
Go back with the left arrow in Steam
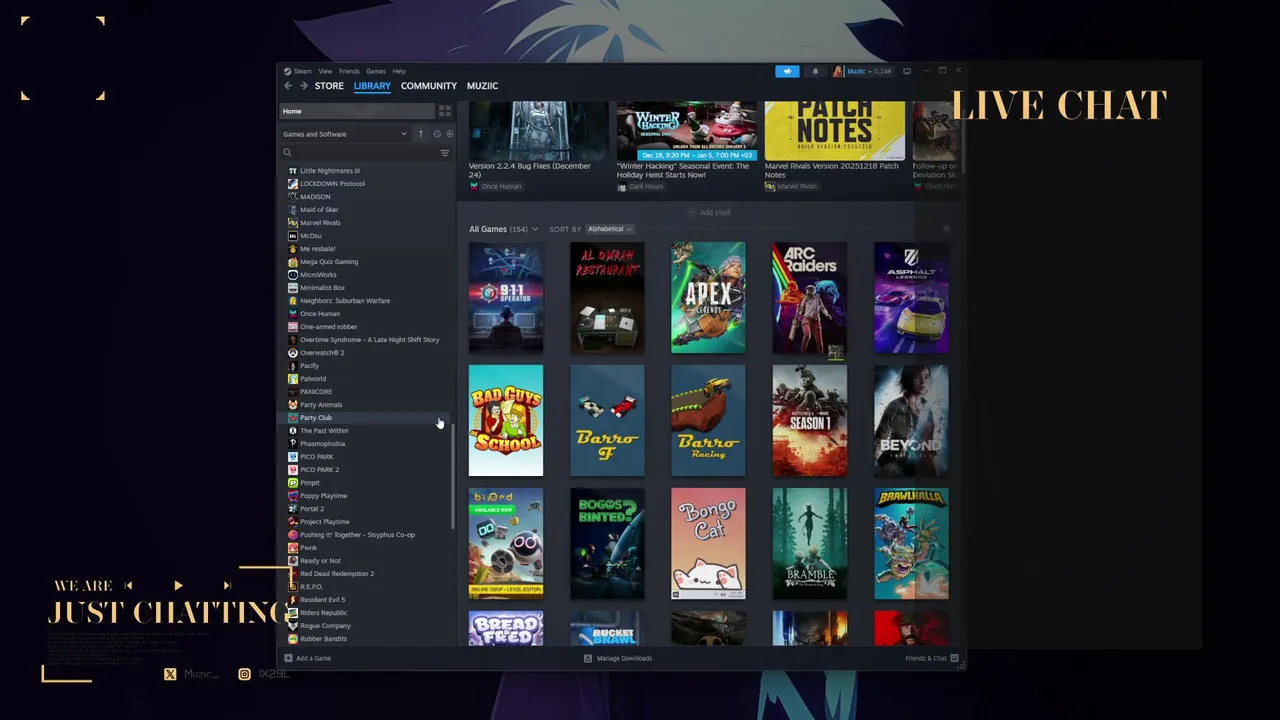[288, 86]
